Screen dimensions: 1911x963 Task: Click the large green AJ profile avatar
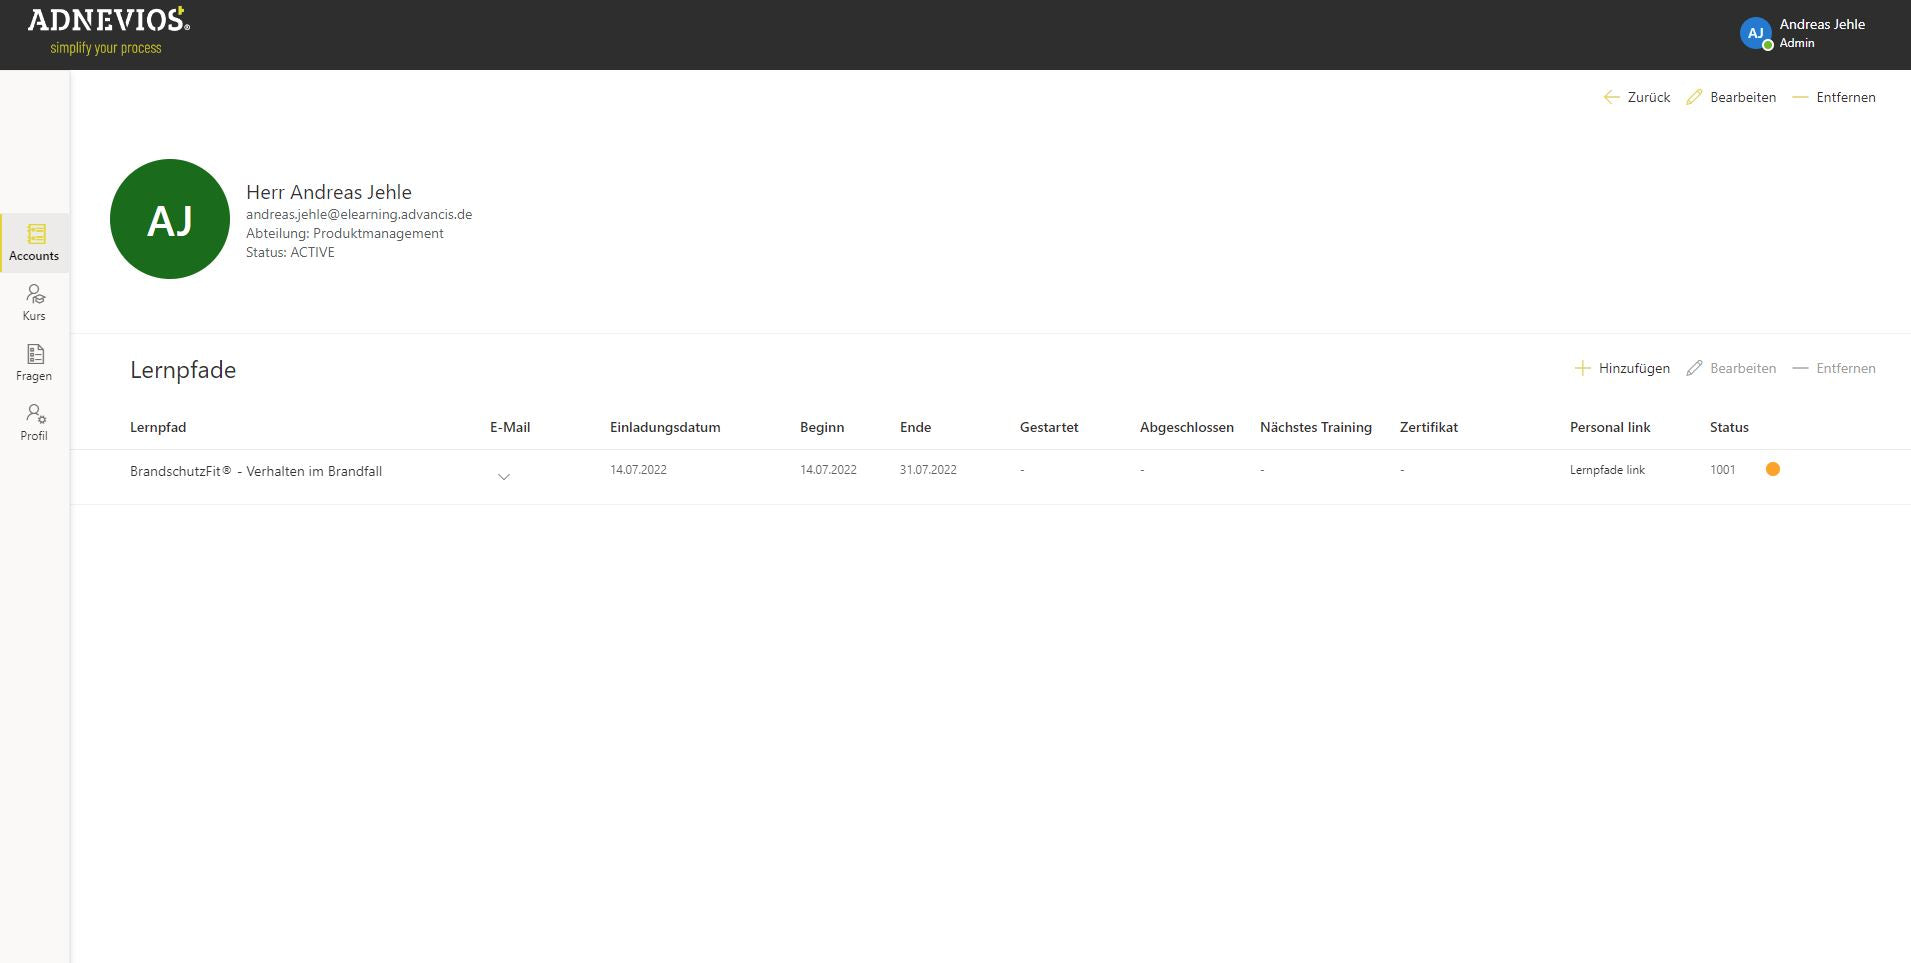170,219
